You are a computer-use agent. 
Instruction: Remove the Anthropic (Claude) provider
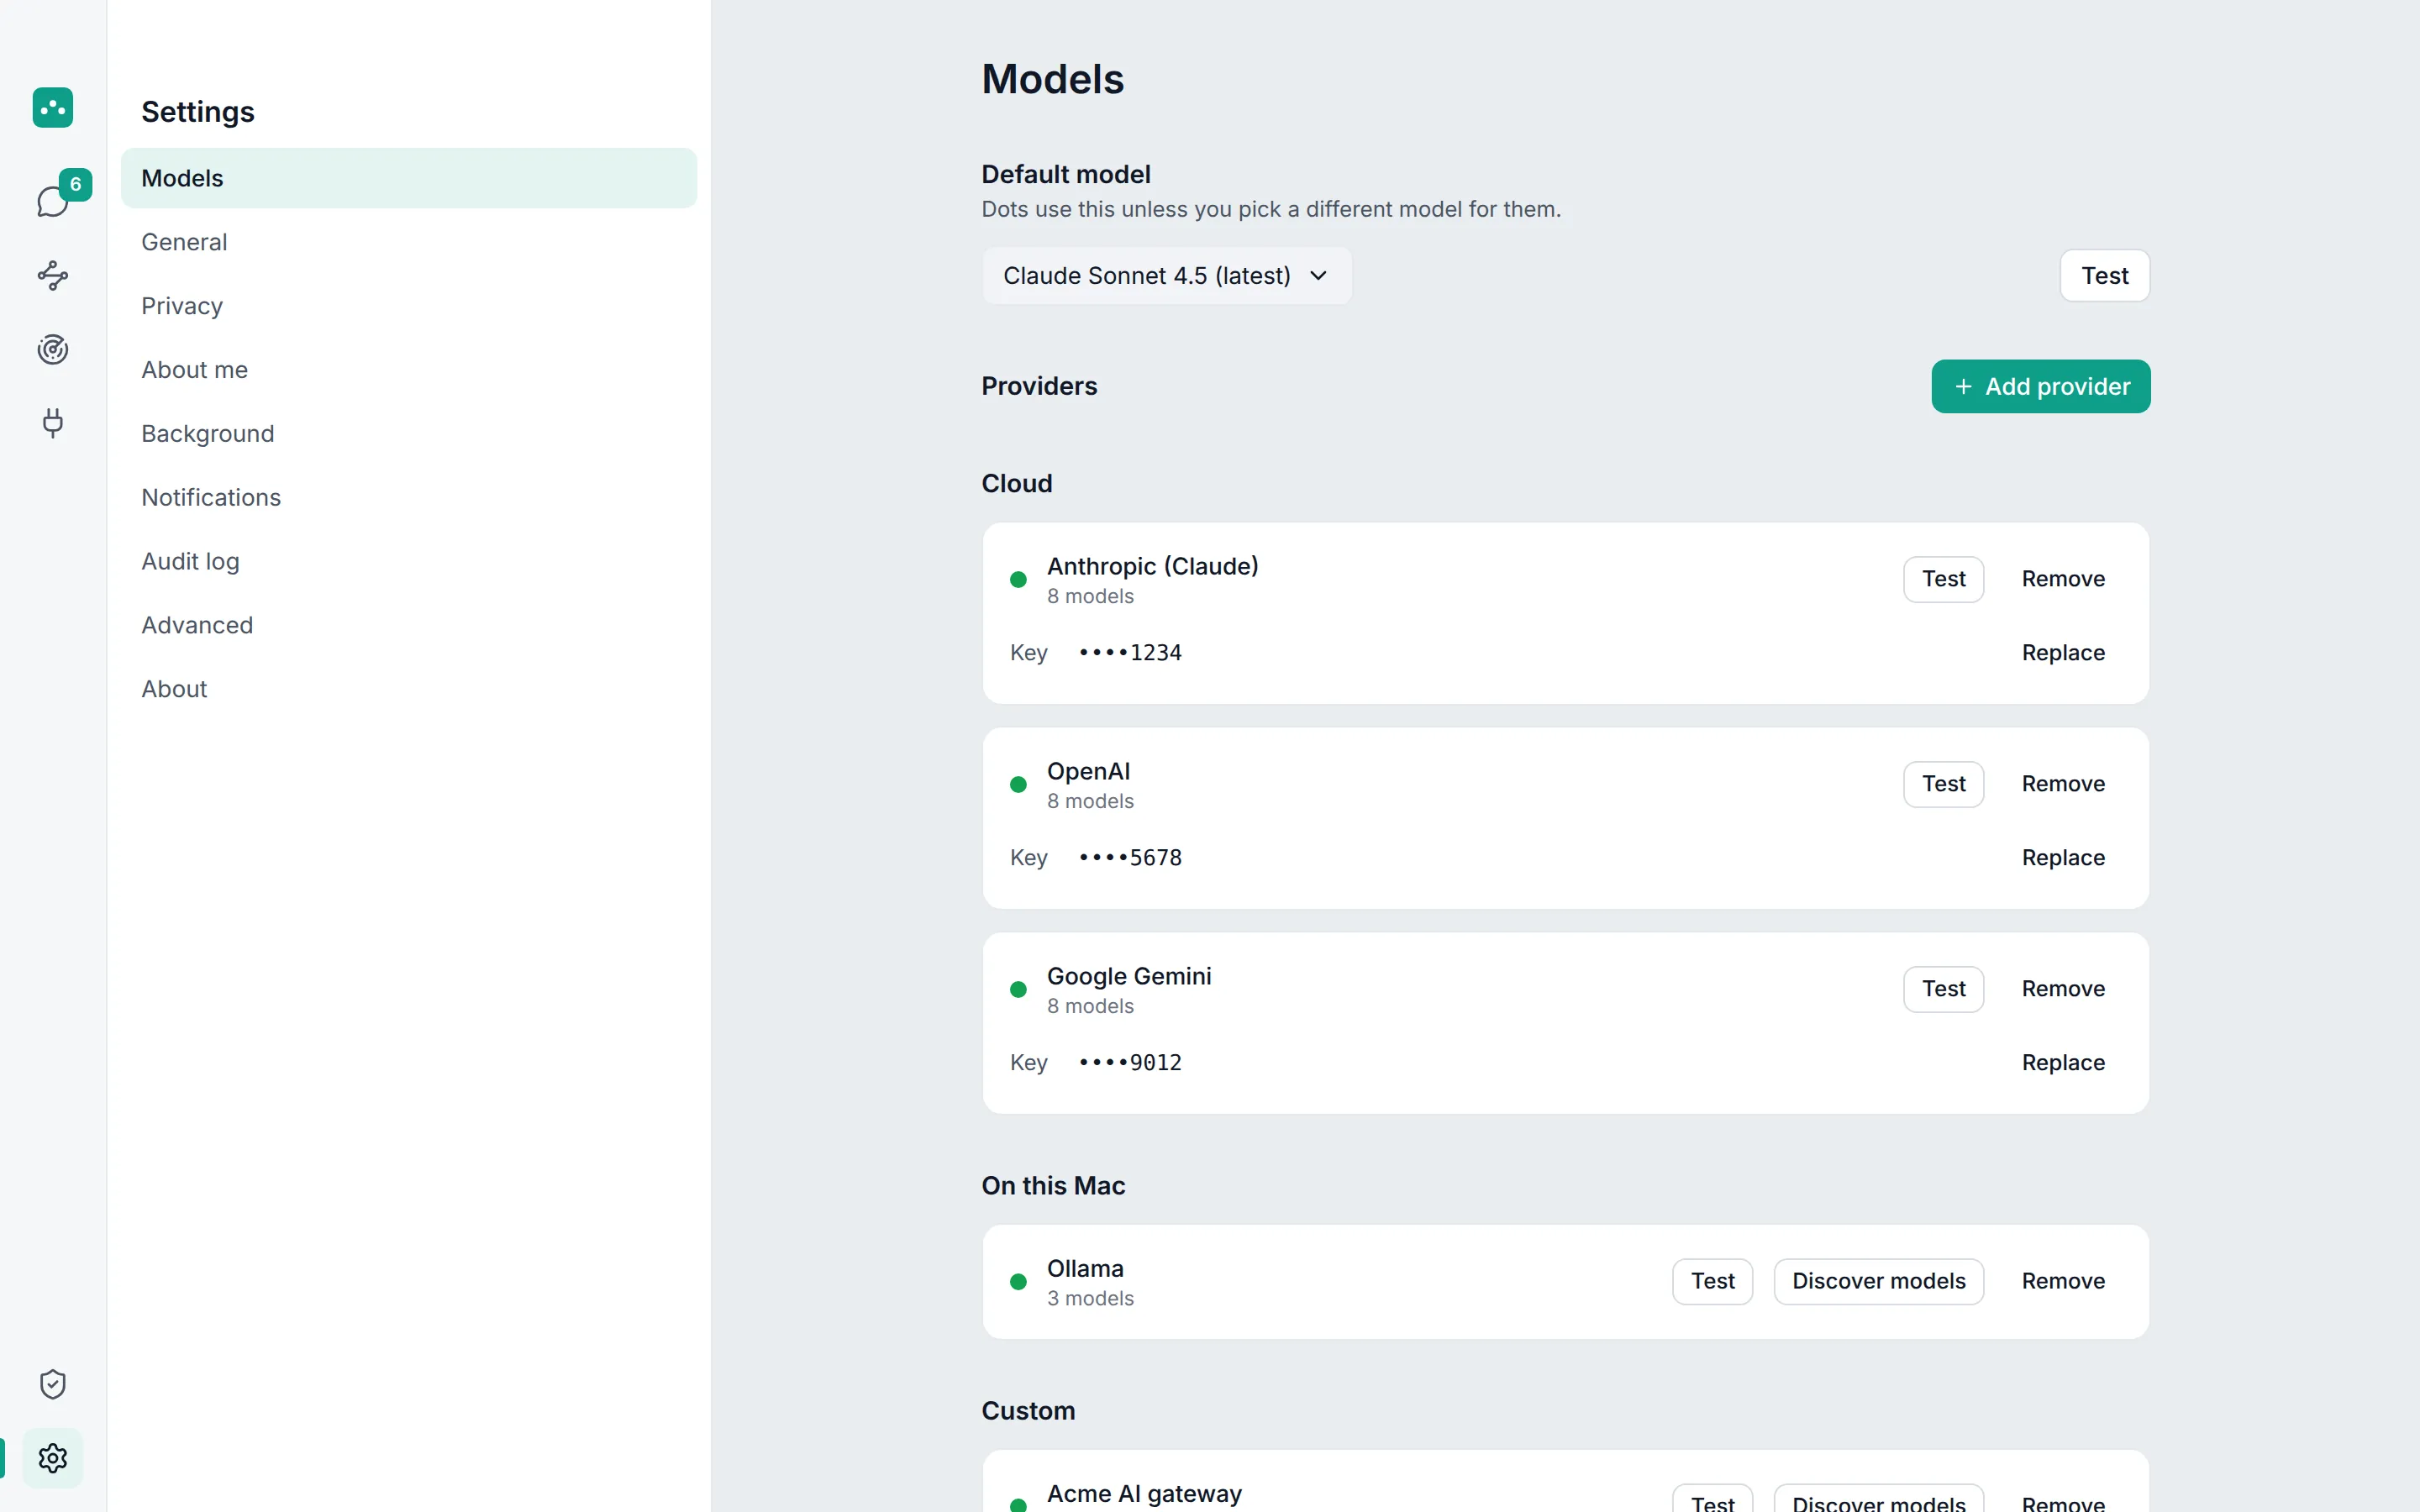tap(2063, 579)
